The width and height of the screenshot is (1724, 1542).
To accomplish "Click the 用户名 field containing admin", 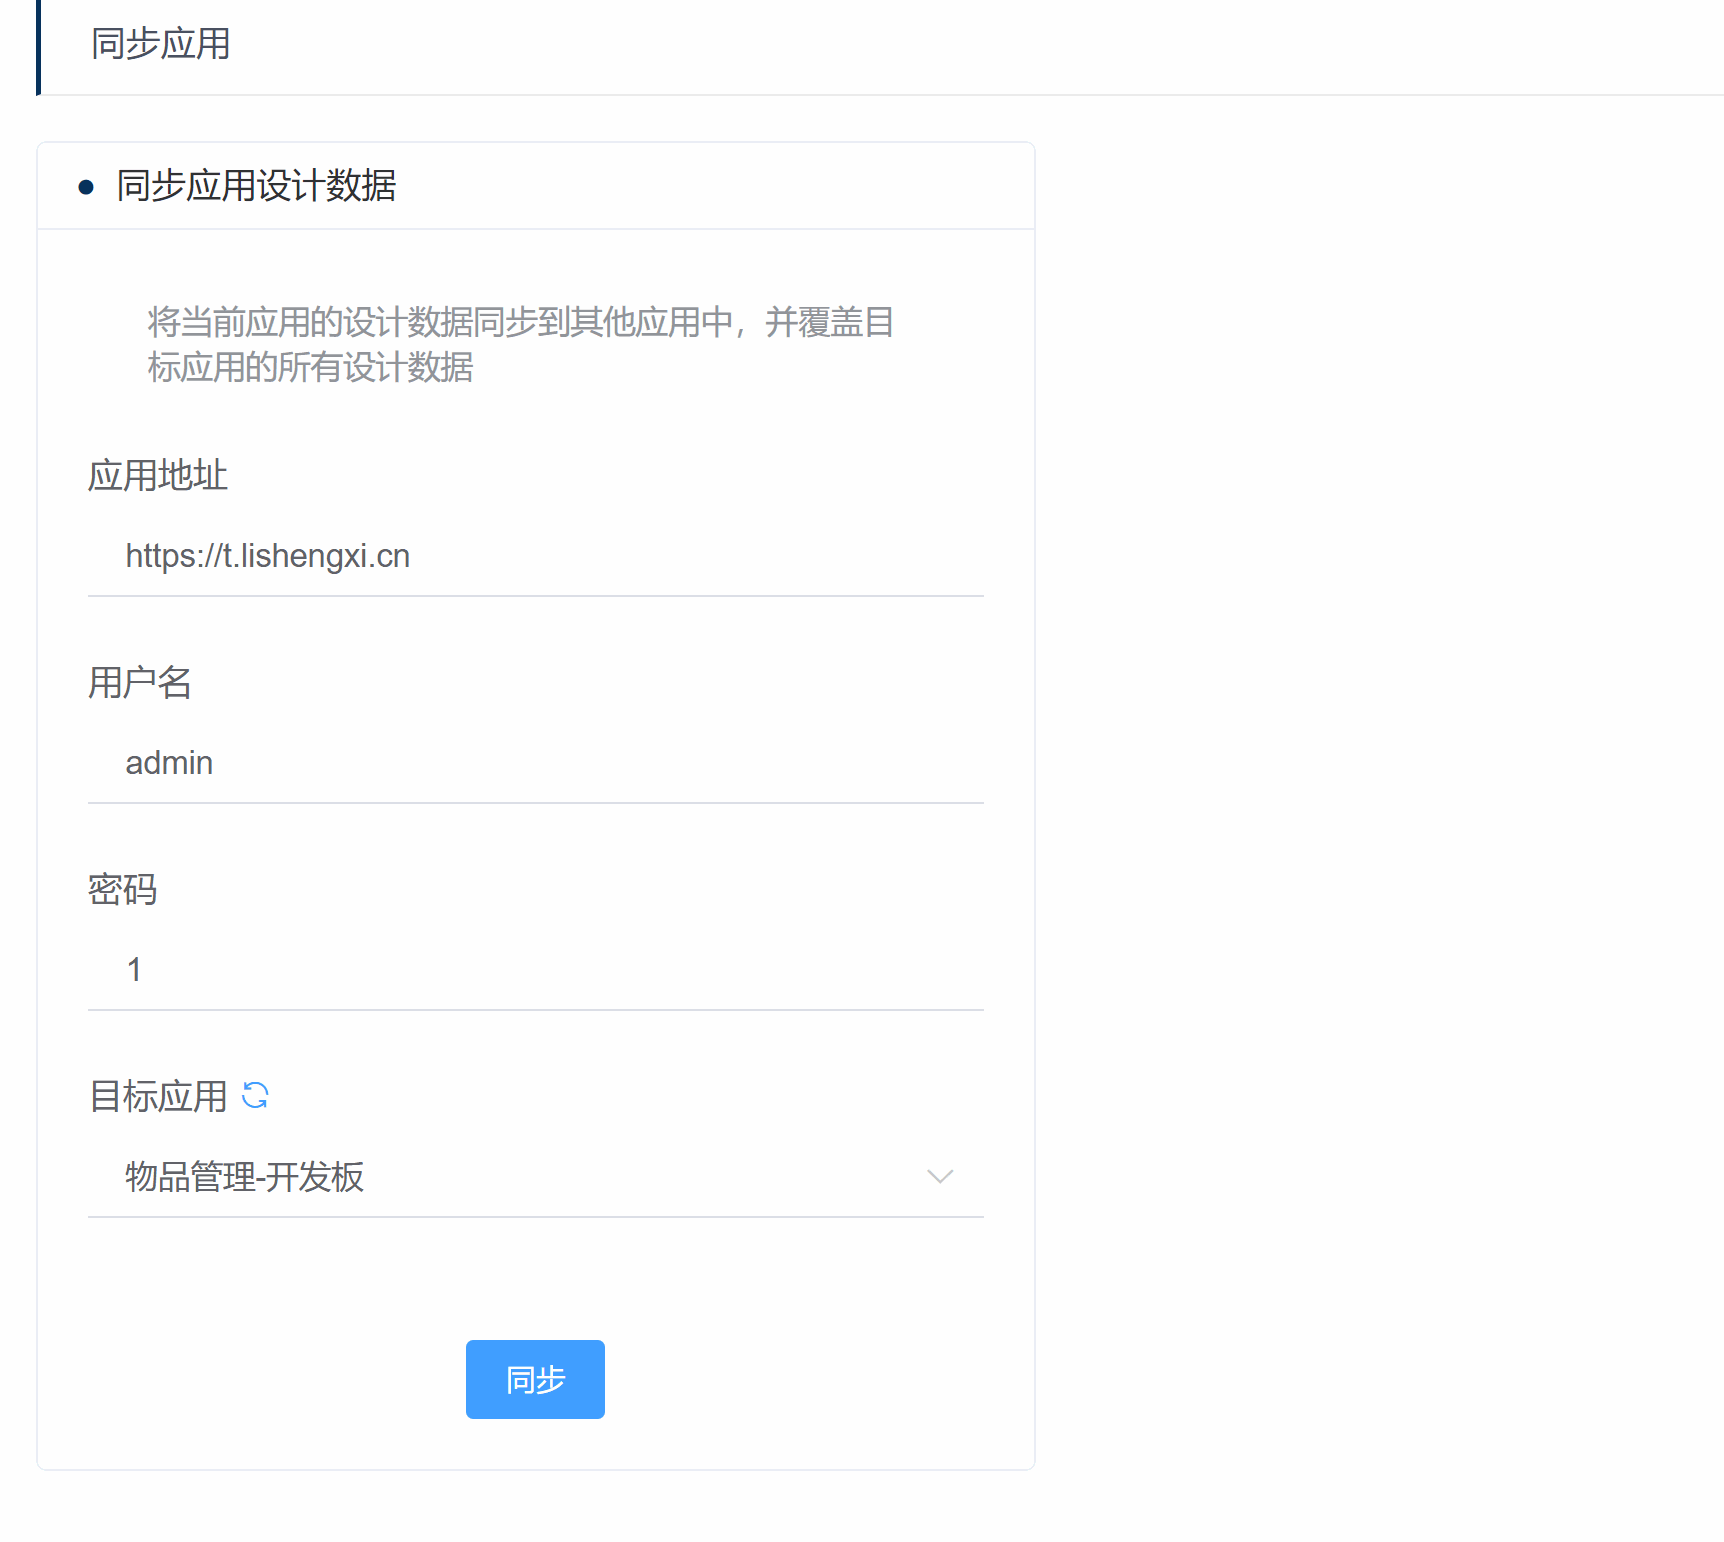I will point(536,763).
